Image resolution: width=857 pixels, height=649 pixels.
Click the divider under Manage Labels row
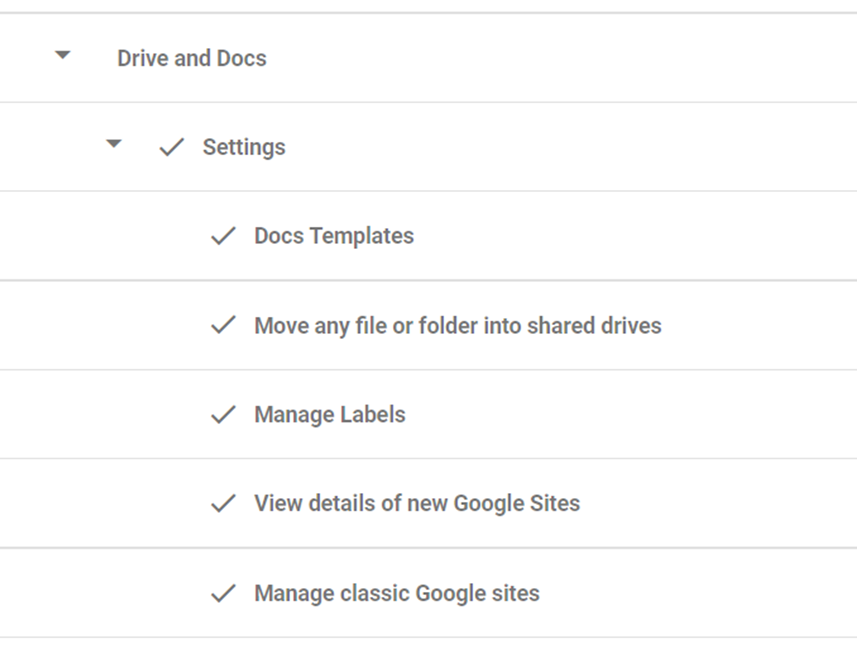pyautogui.click(x=428, y=458)
